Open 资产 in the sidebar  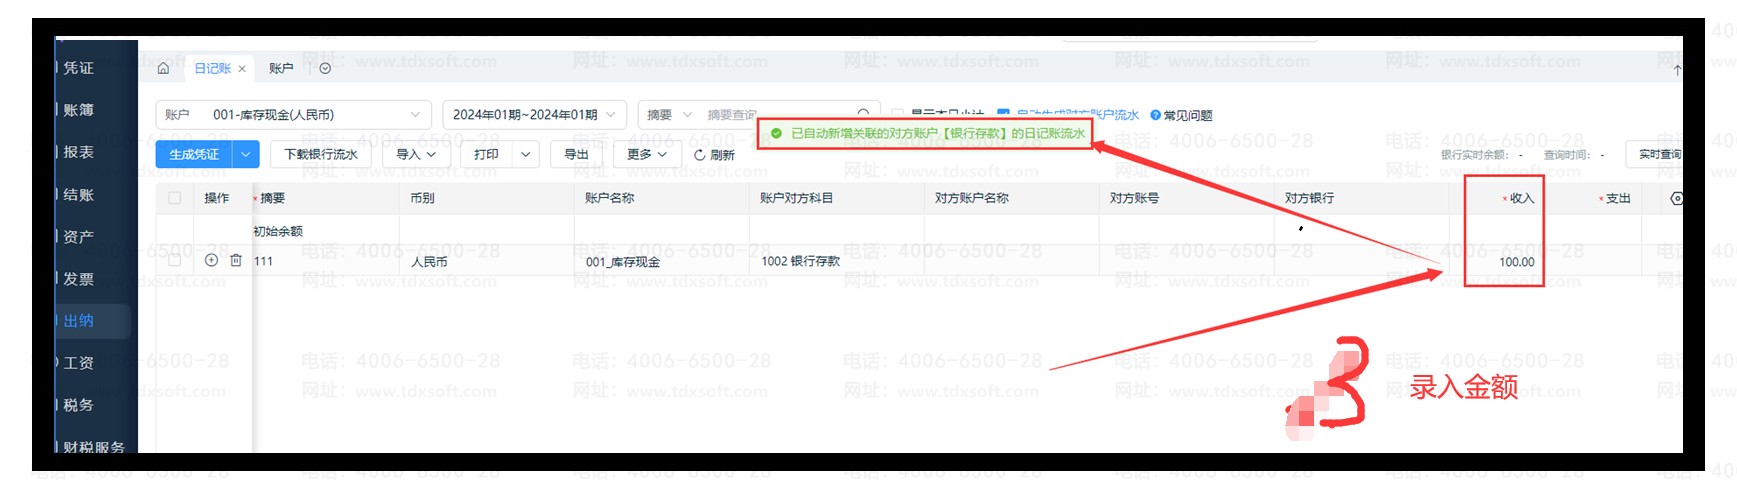pos(78,237)
